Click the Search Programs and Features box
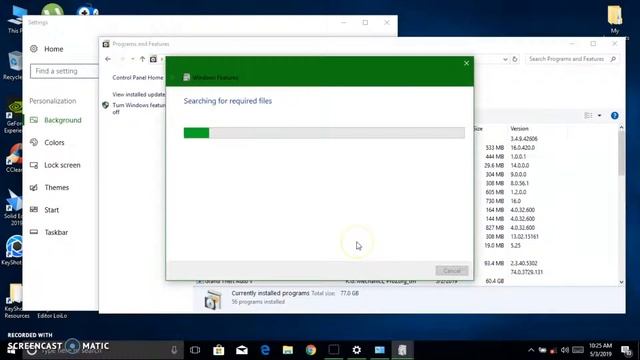 point(571,59)
